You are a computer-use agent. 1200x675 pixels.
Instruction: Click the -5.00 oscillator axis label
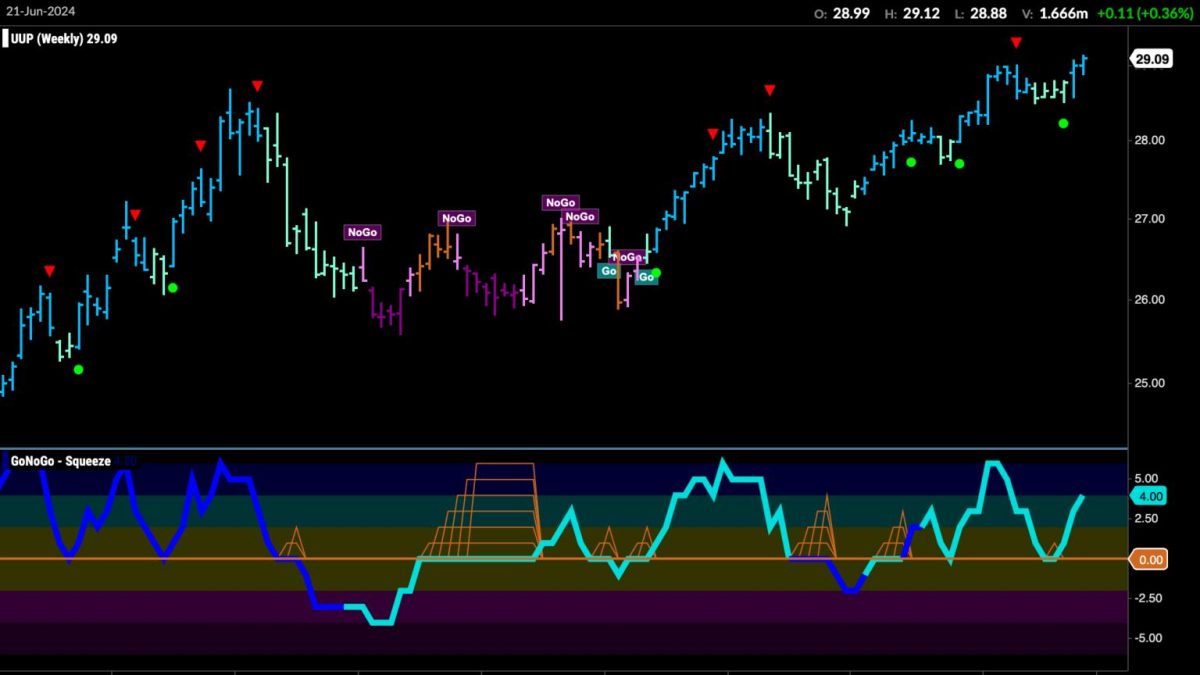(1146, 638)
